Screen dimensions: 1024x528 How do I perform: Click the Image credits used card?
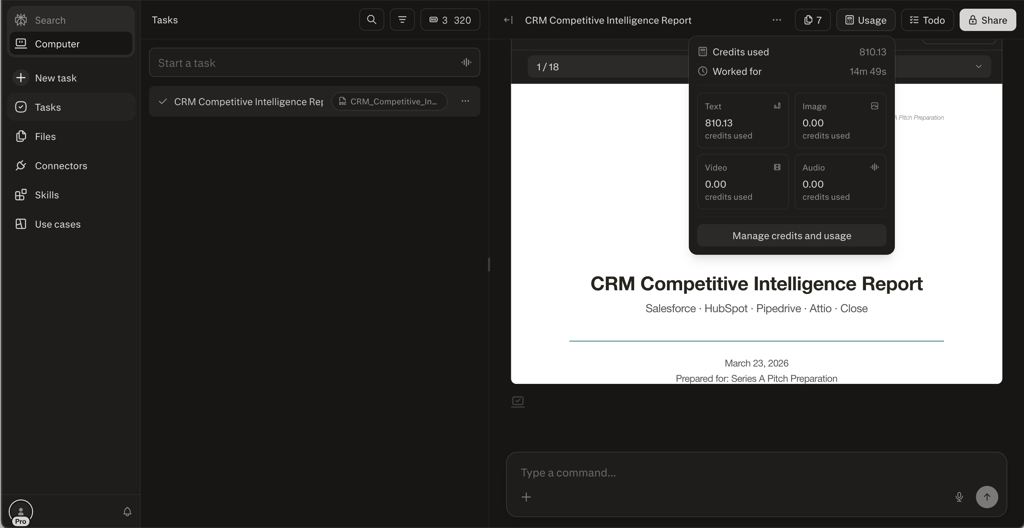click(840, 121)
